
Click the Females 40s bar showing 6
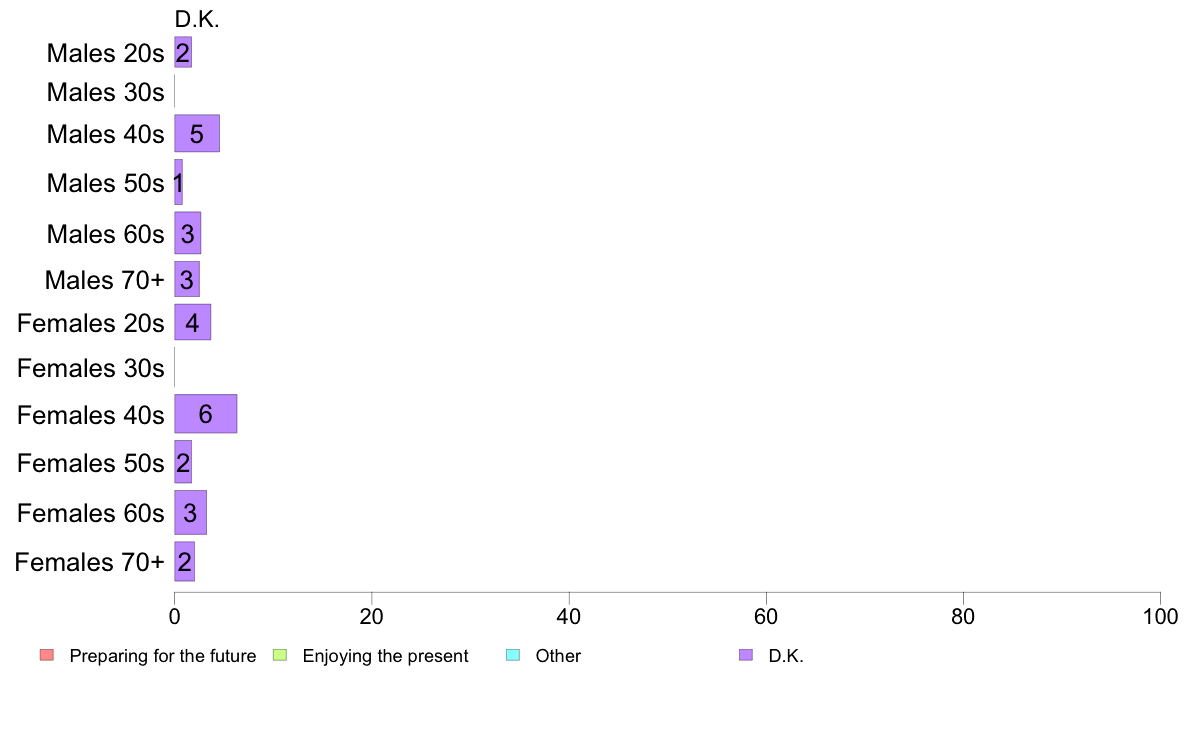coord(206,414)
